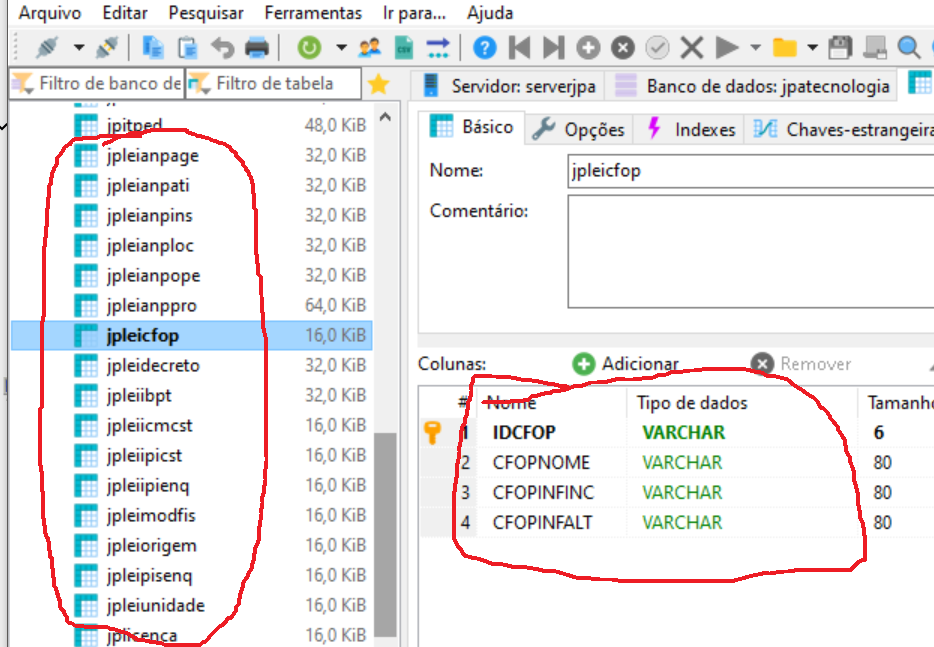934x647 pixels.
Task: Open the Pesquisar menu
Action: pos(206,13)
